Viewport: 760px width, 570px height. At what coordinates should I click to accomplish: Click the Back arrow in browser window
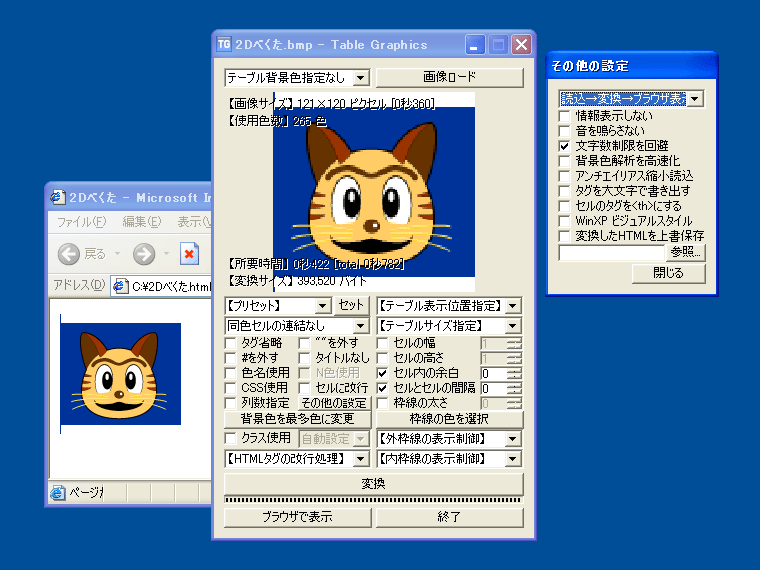tap(69, 254)
